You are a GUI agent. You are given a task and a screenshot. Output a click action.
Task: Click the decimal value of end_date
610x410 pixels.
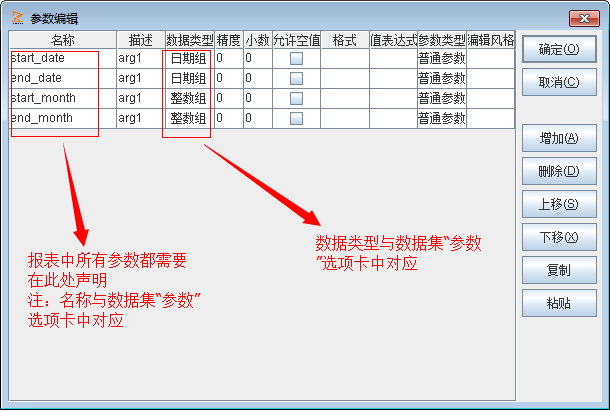258,78
